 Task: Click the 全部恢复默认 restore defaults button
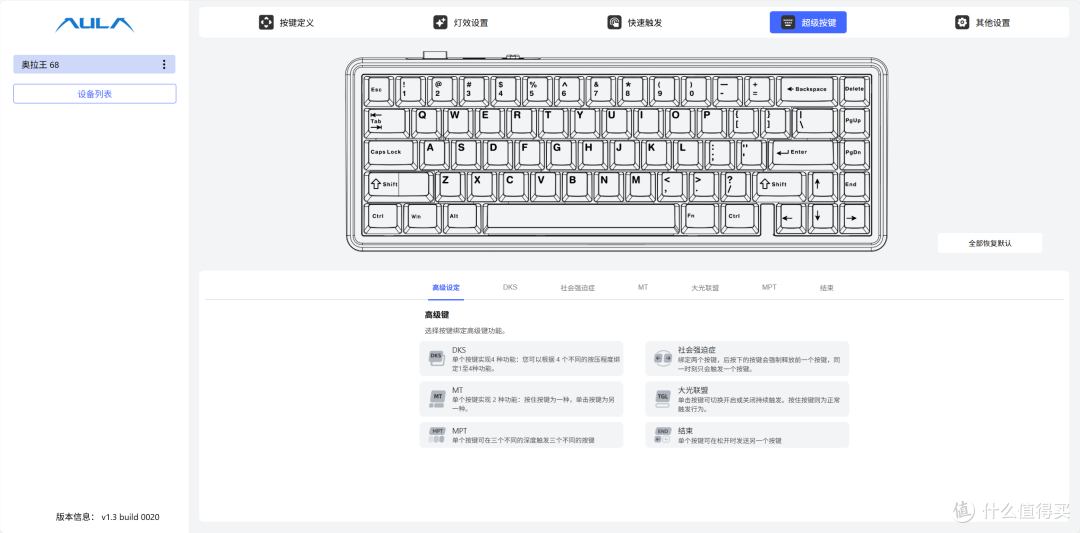coord(990,243)
